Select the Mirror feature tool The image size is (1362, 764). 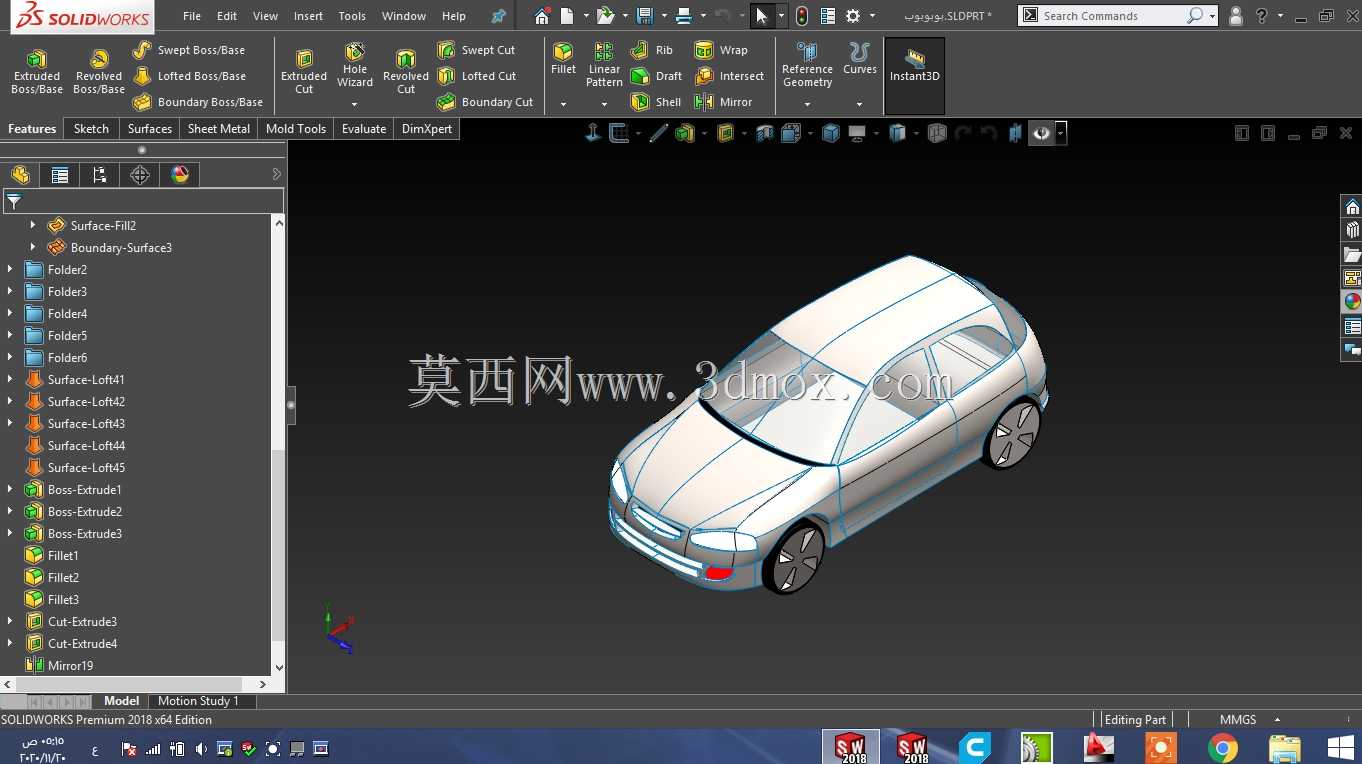[x=724, y=102]
